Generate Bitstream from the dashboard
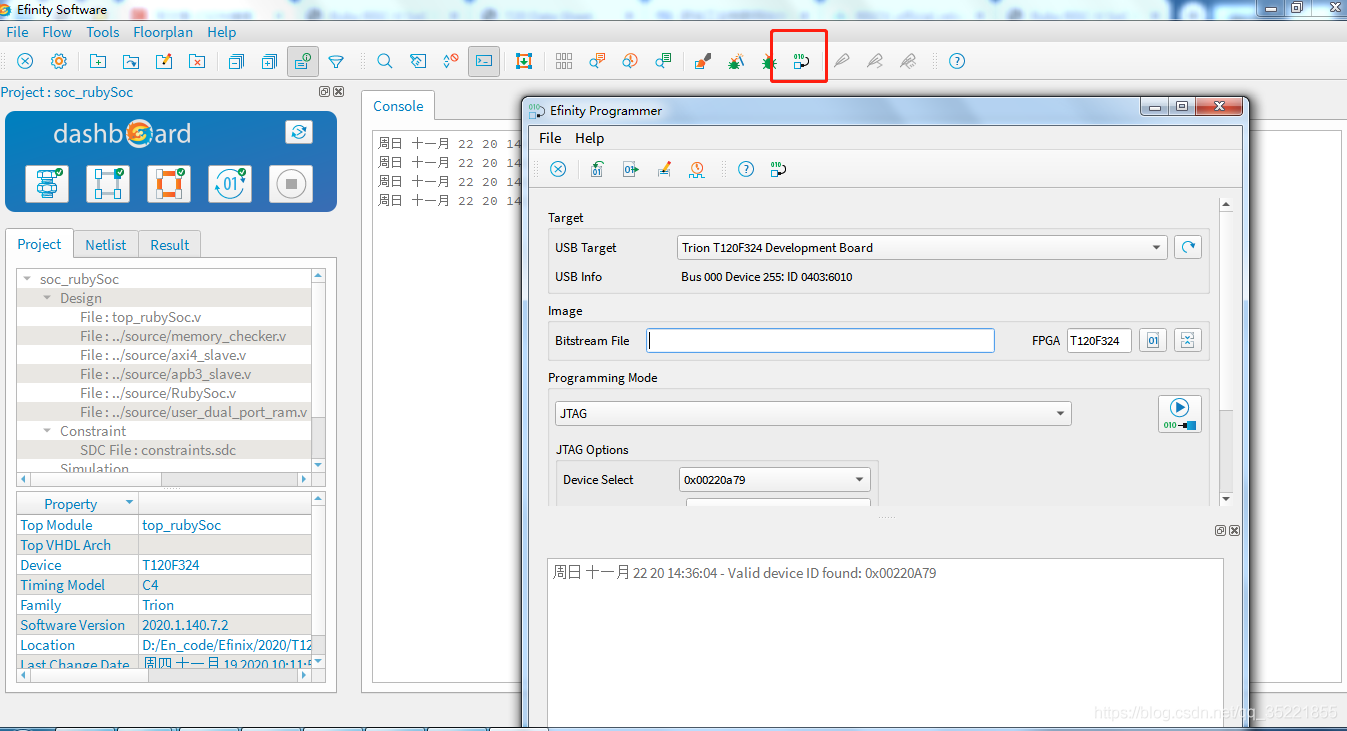This screenshot has width=1347, height=731. click(x=230, y=184)
